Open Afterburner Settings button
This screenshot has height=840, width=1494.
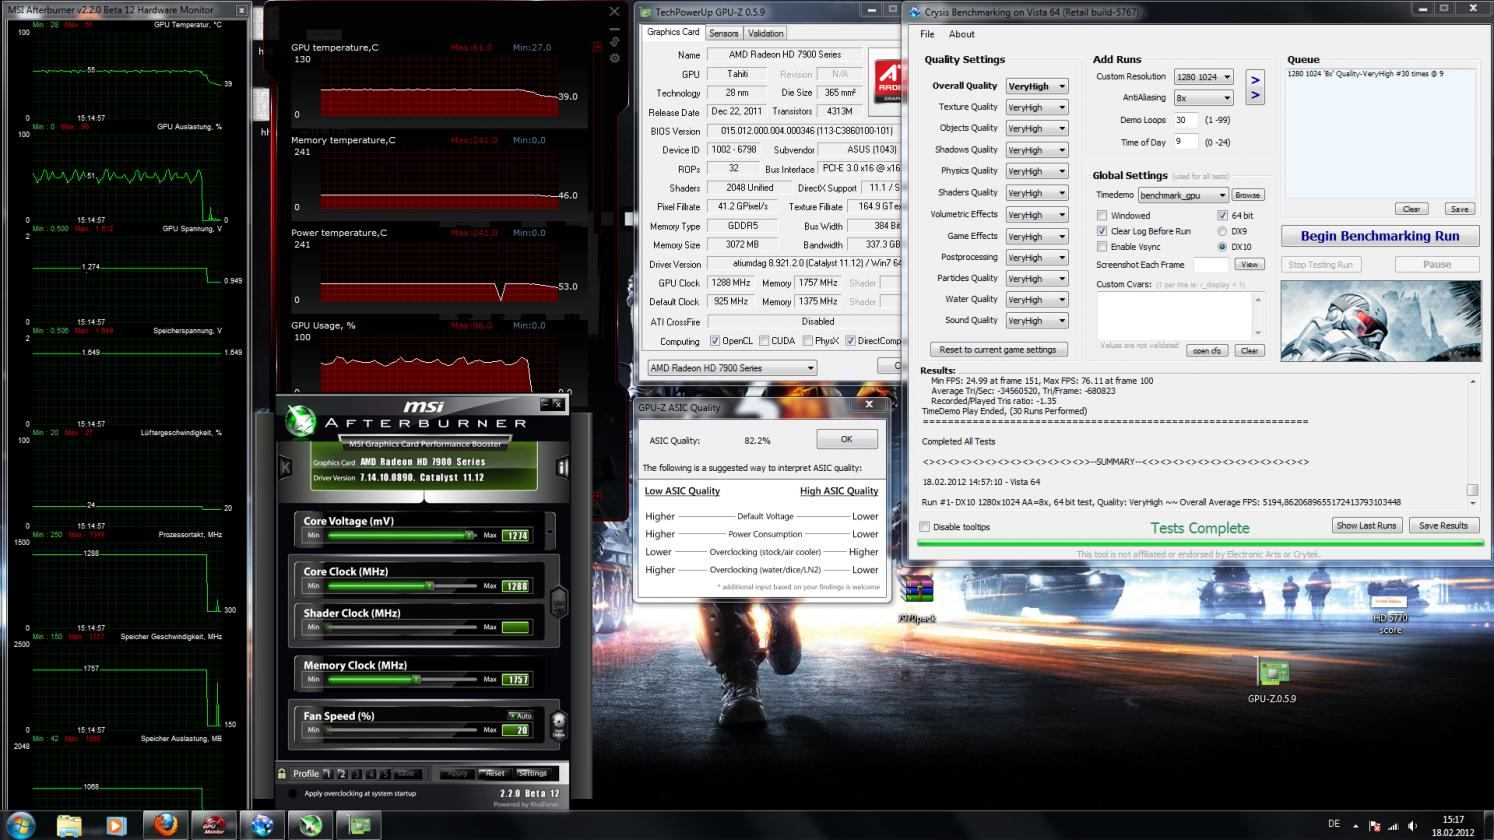pos(532,773)
